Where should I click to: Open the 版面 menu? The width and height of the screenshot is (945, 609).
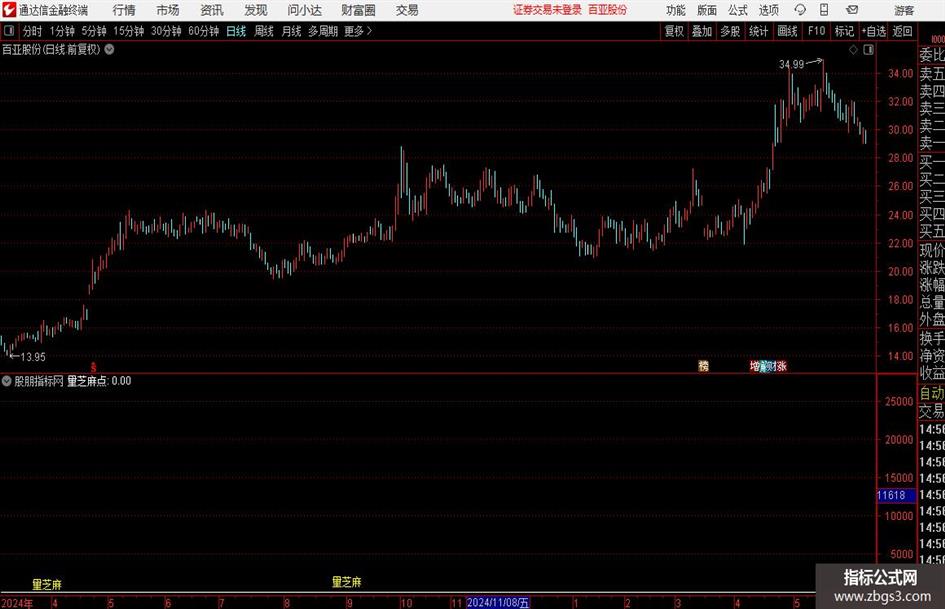pyautogui.click(x=706, y=10)
